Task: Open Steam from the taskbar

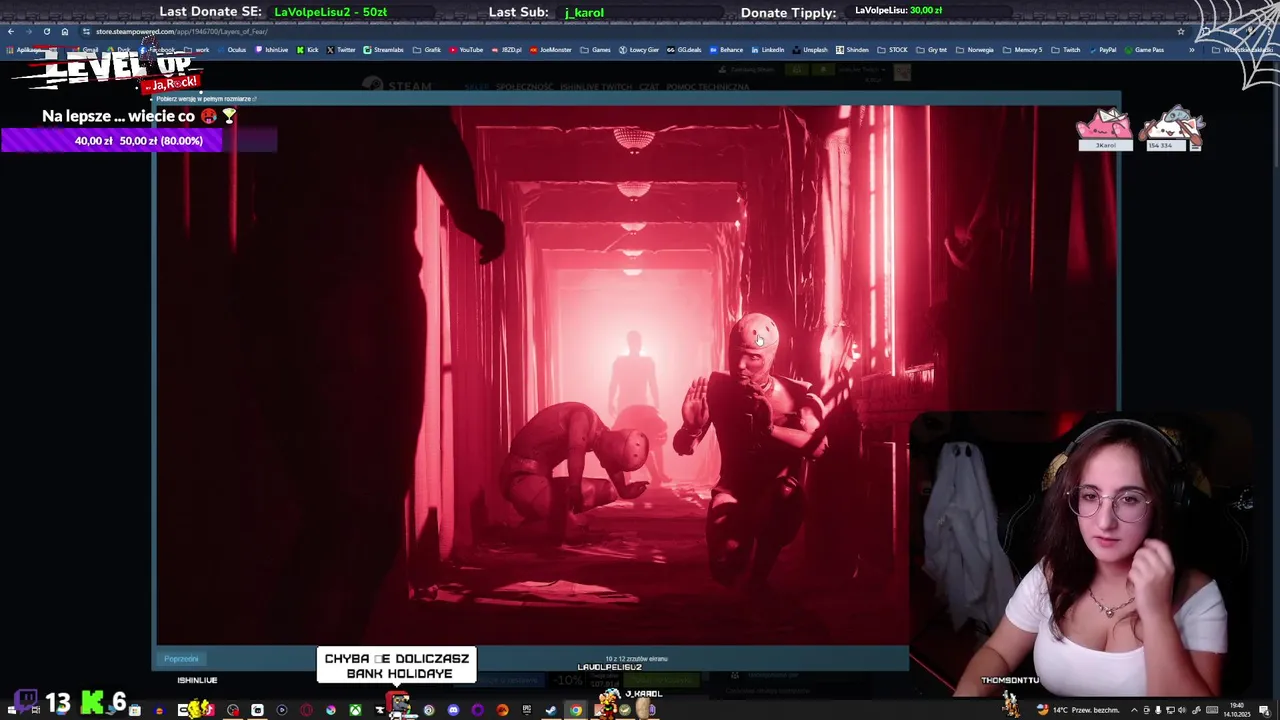Action: [551, 710]
